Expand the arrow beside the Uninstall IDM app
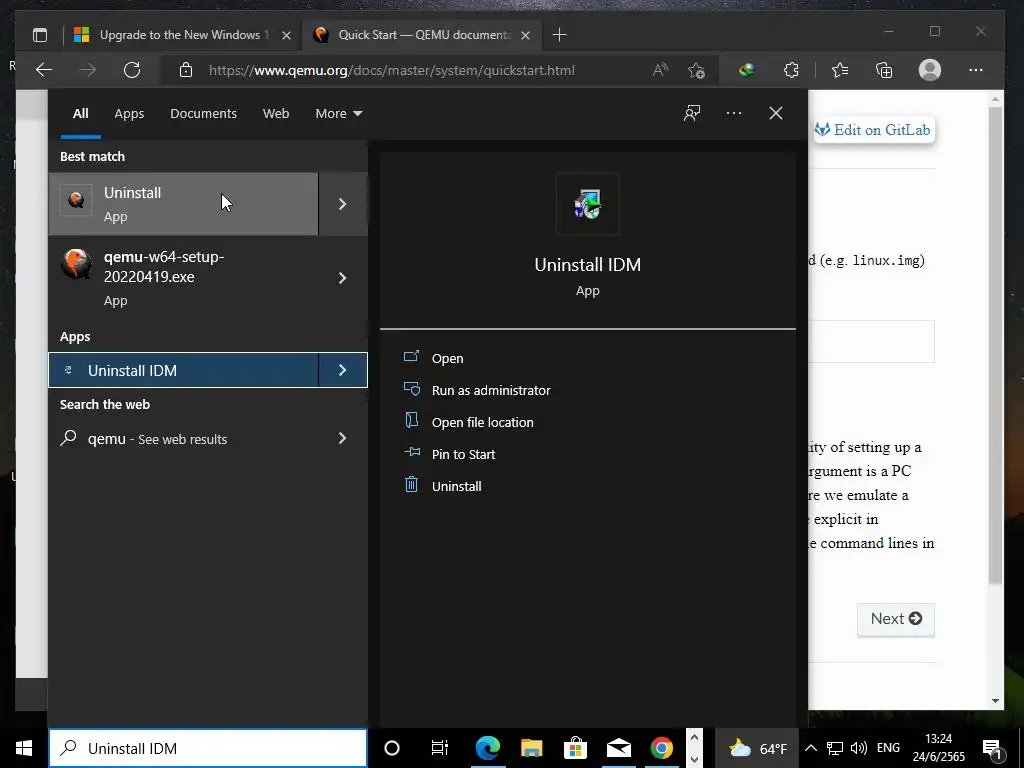The image size is (1024, 768). point(343,370)
